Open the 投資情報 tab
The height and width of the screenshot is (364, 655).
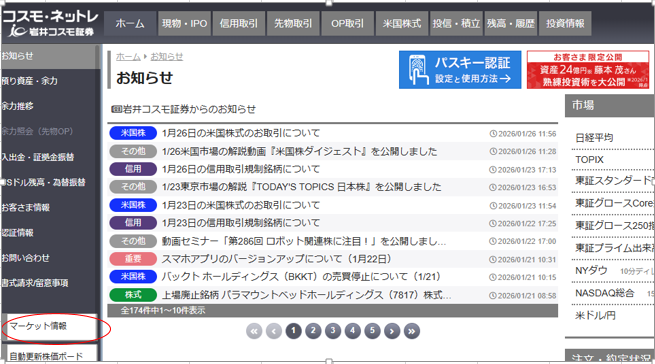565,23
